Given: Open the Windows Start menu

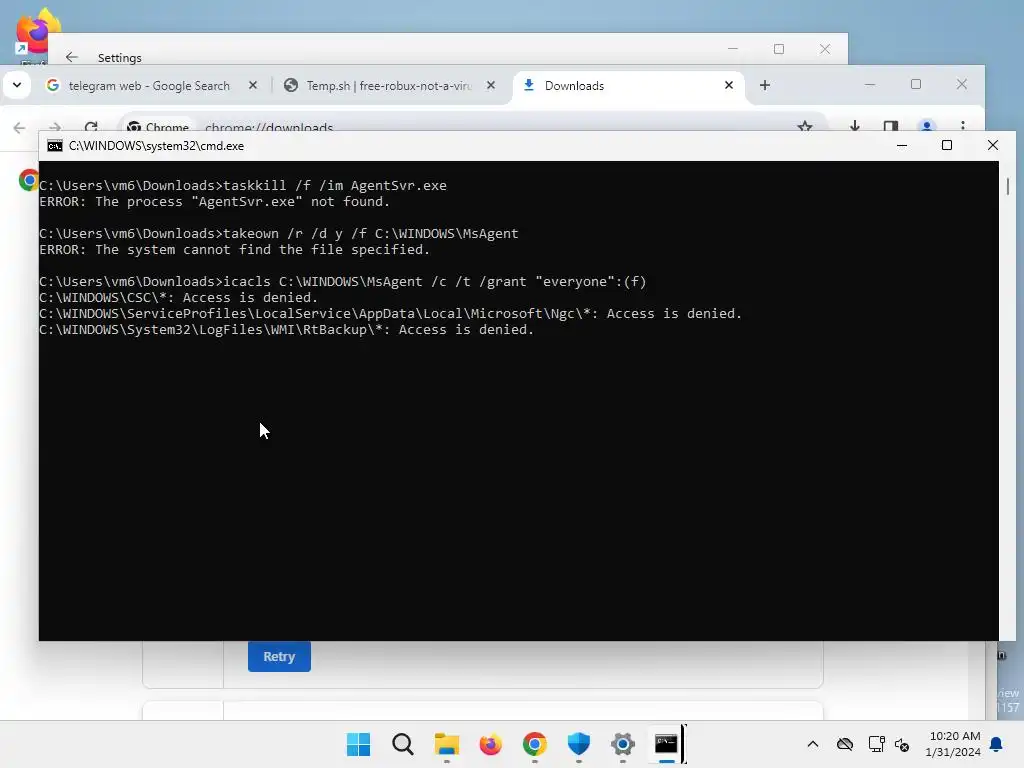Looking at the screenshot, I should pyautogui.click(x=358, y=744).
